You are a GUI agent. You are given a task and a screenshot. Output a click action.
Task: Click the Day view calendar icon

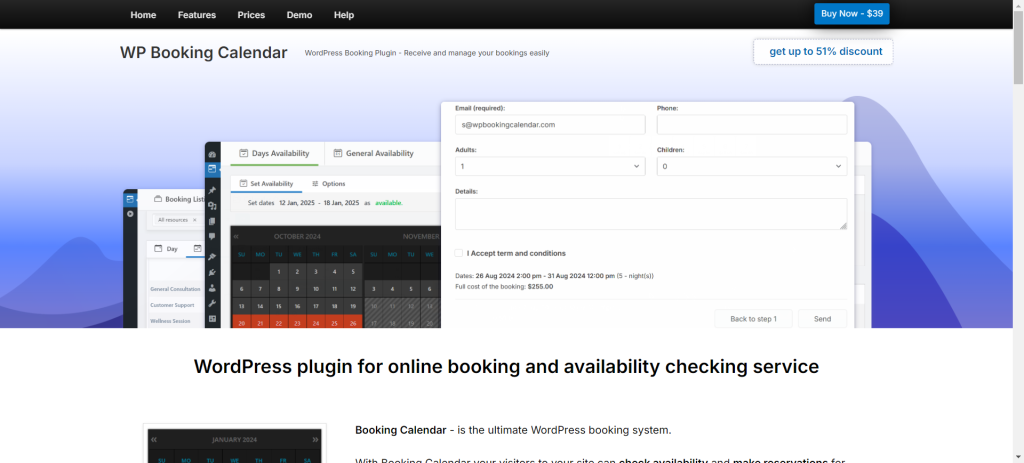pos(158,249)
